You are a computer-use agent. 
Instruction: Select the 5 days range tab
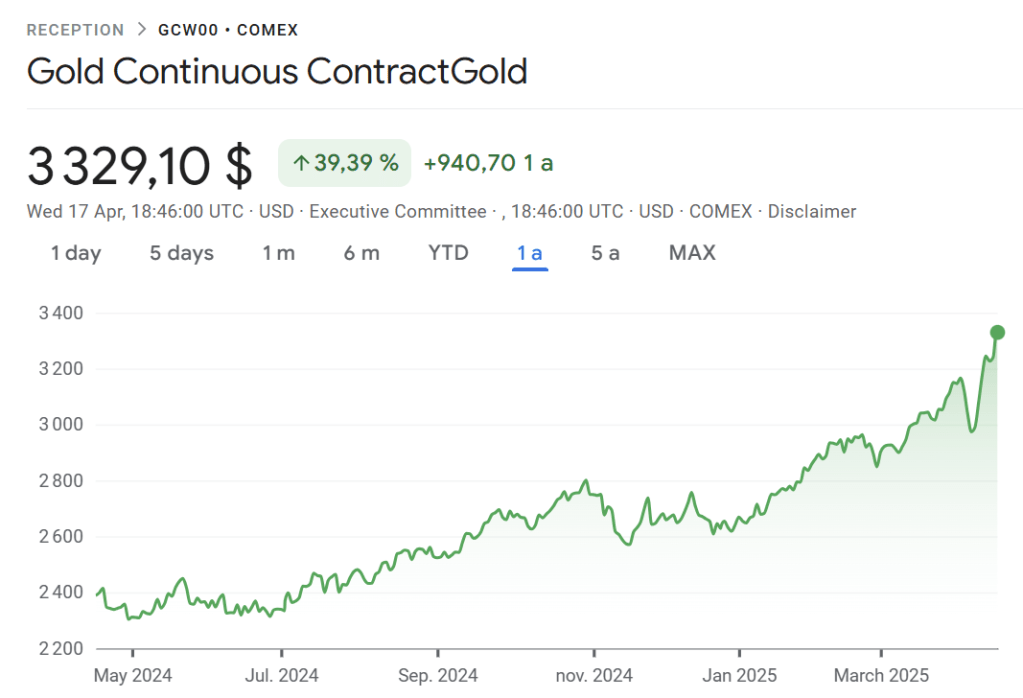coord(182,253)
